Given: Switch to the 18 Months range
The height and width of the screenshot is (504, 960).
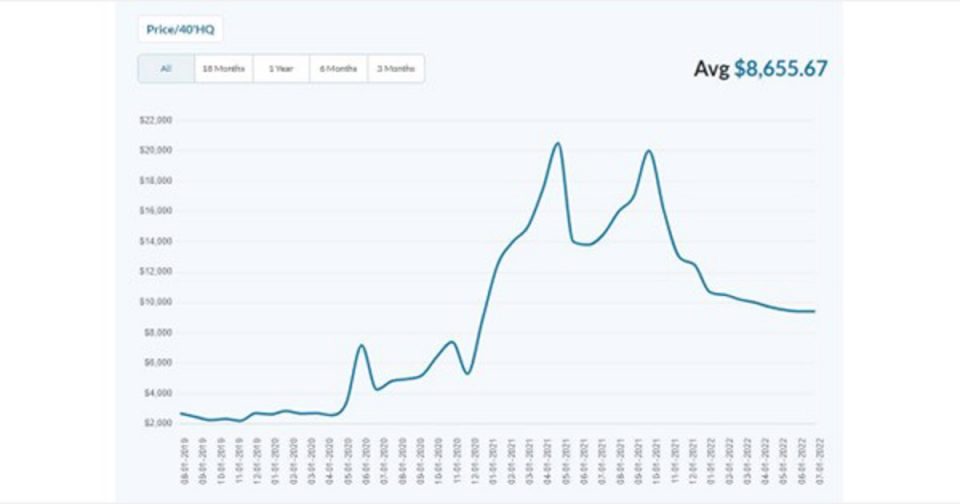Looking at the screenshot, I should click(223, 69).
